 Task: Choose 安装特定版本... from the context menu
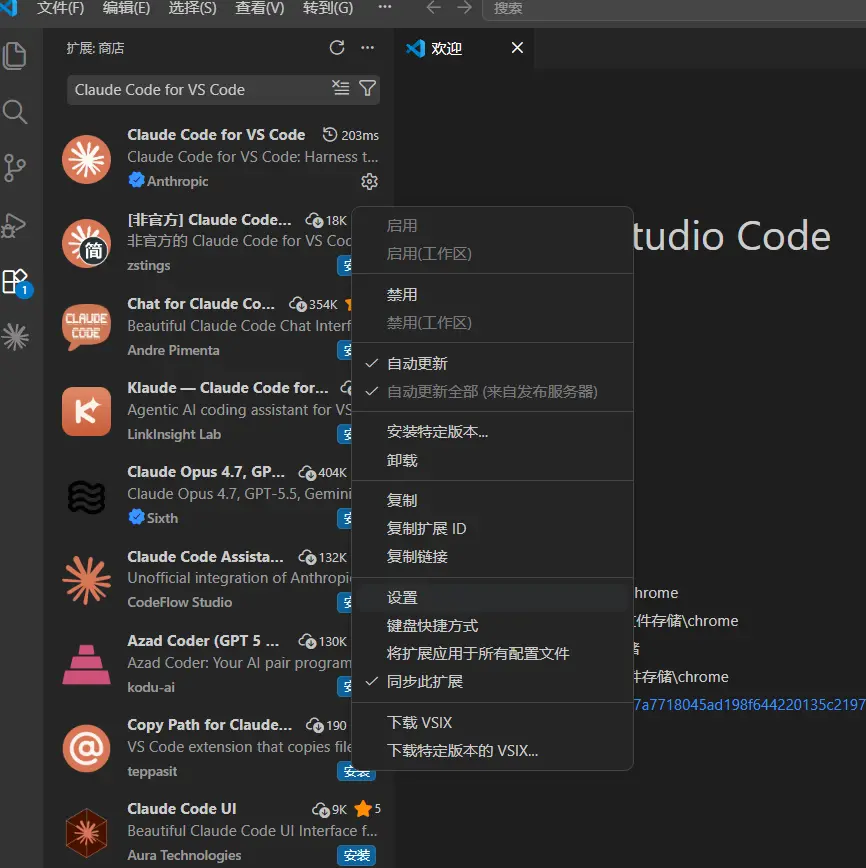492,432
